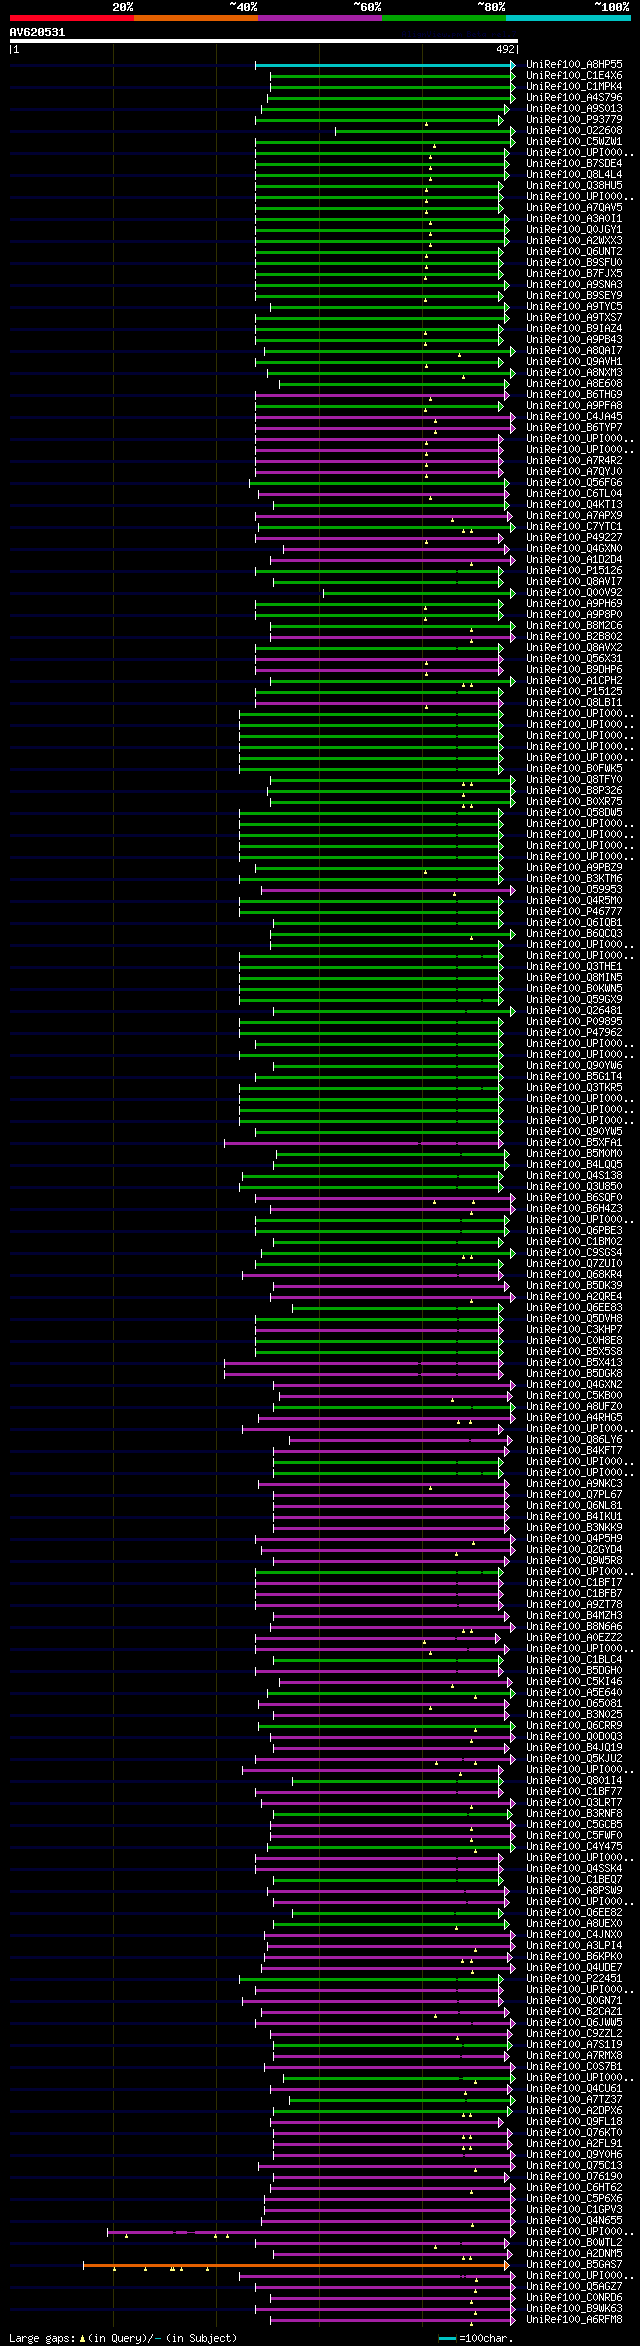Open hit UniRef100_C1E4X6

click(x=574, y=76)
